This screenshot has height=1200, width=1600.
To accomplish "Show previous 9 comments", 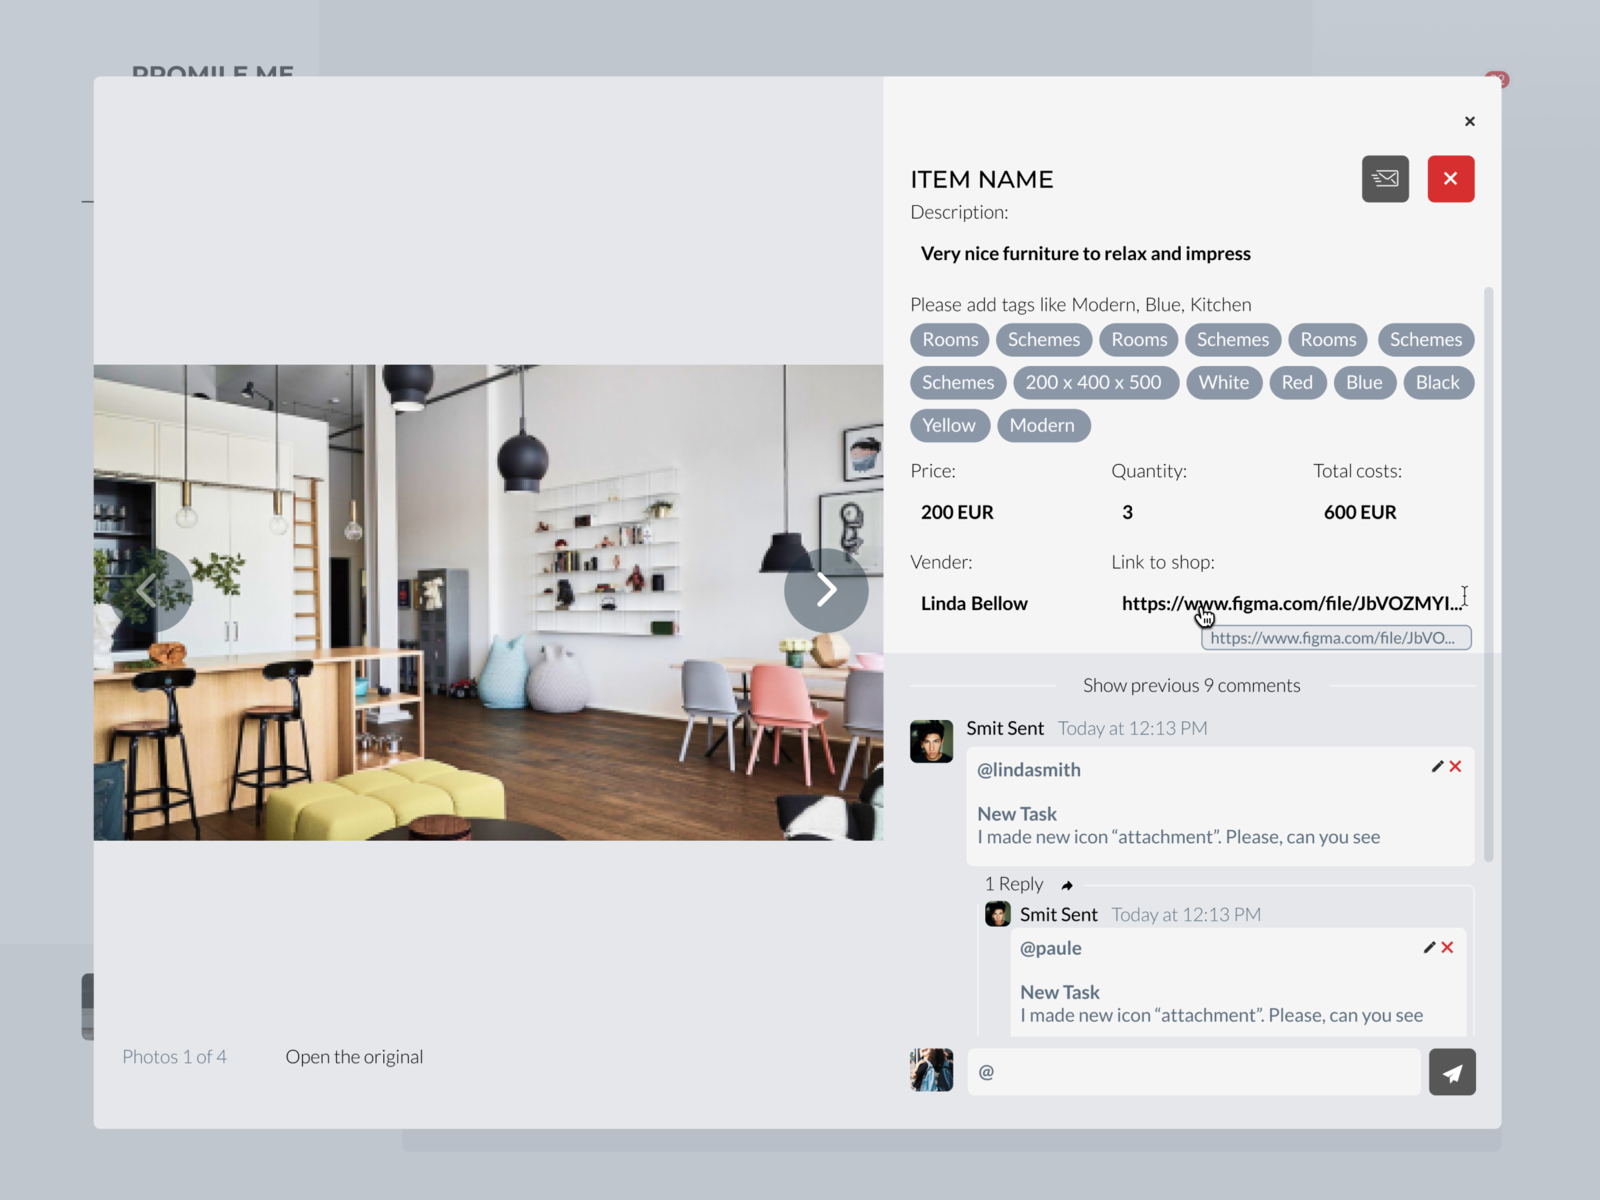I will tap(1191, 685).
